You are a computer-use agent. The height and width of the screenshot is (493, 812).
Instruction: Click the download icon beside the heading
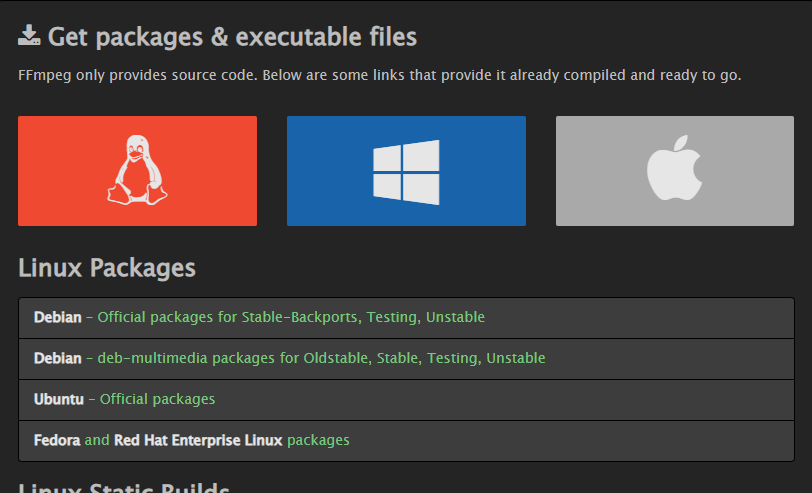[29, 35]
